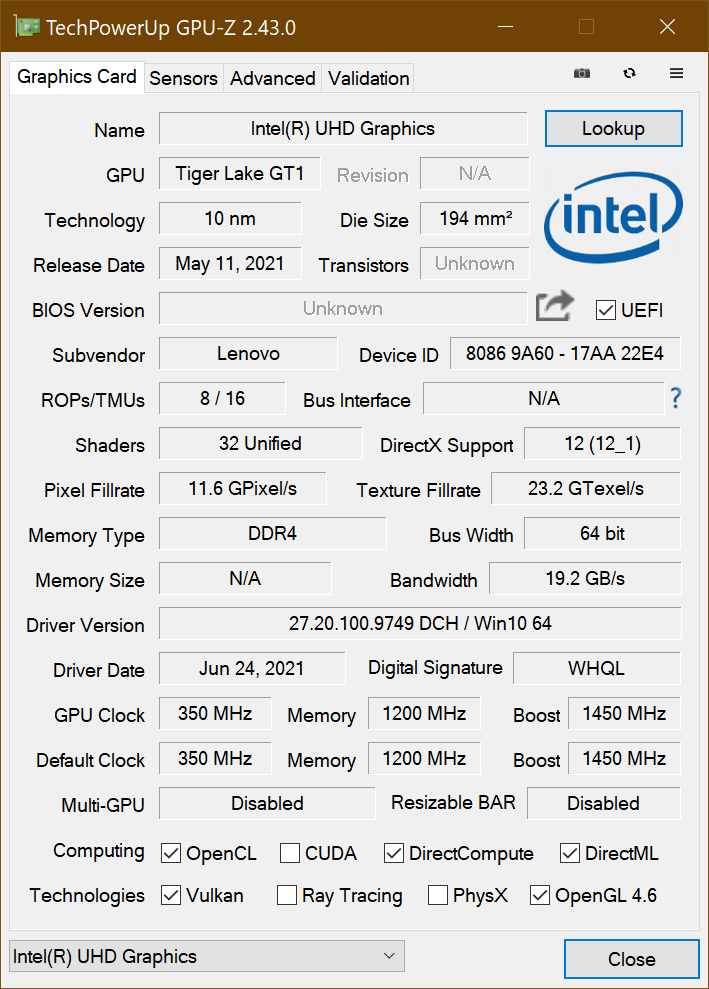Click the Intel logo image
The height and width of the screenshot is (989, 709).
click(x=609, y=222)
